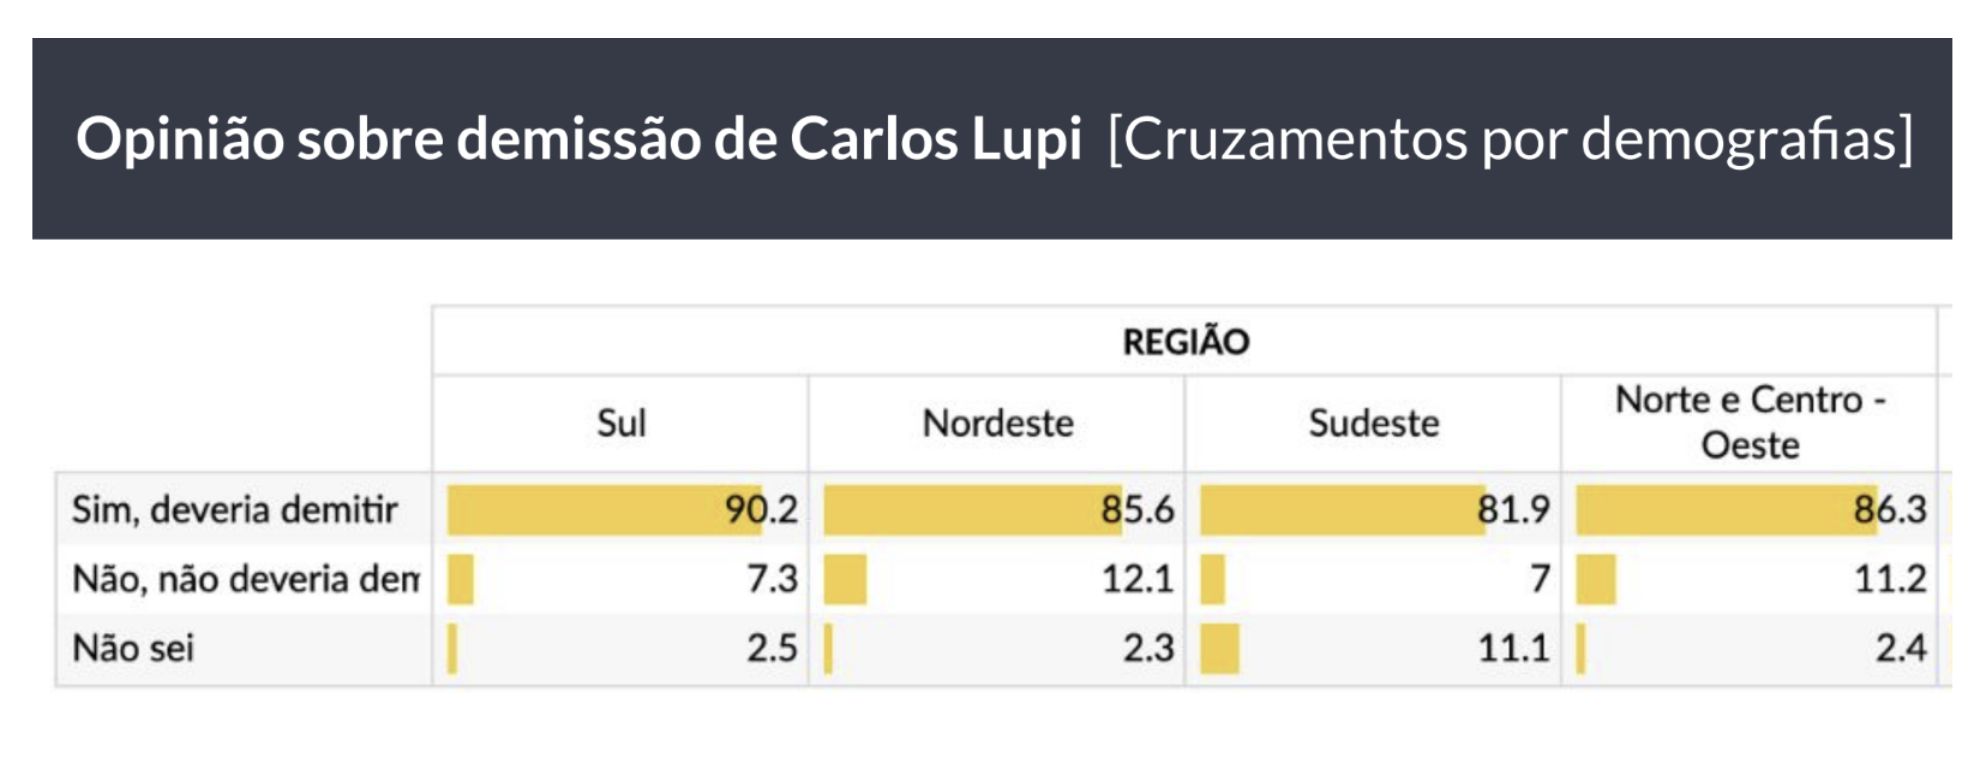Screen dimensions: 1982x772
Task: Click the 2.5 'Não sei' cell under Sul
Action: click(621, 648)
